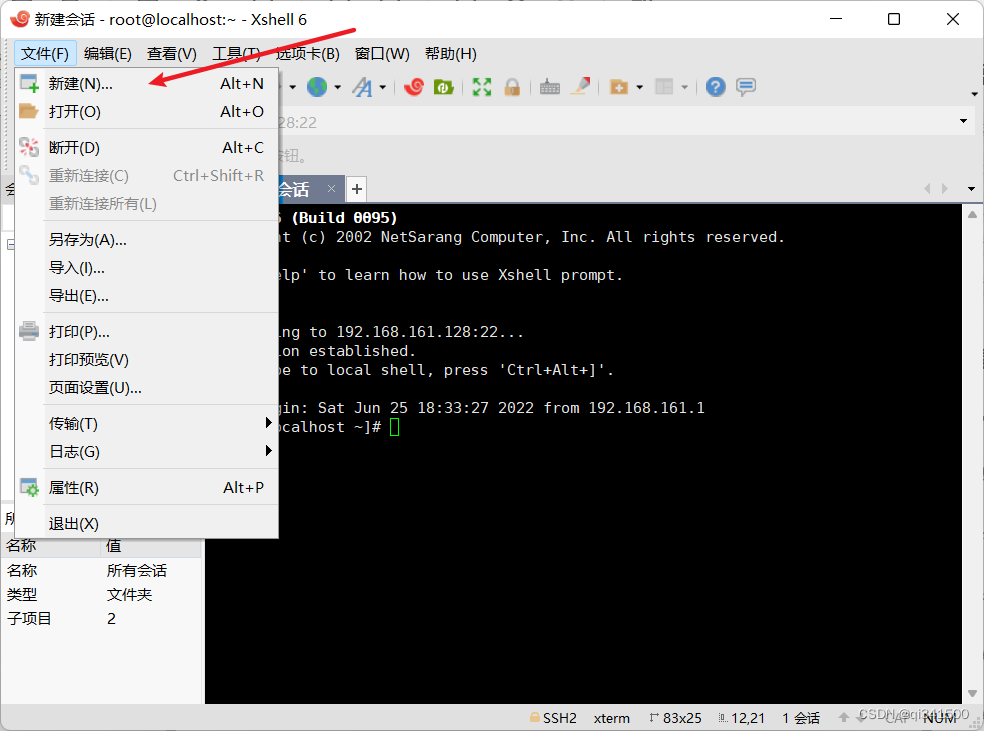Viewport: 984px width, 731px height.
Task: Open toolbar overflow options arrow
Action: [x=974, y=94]
